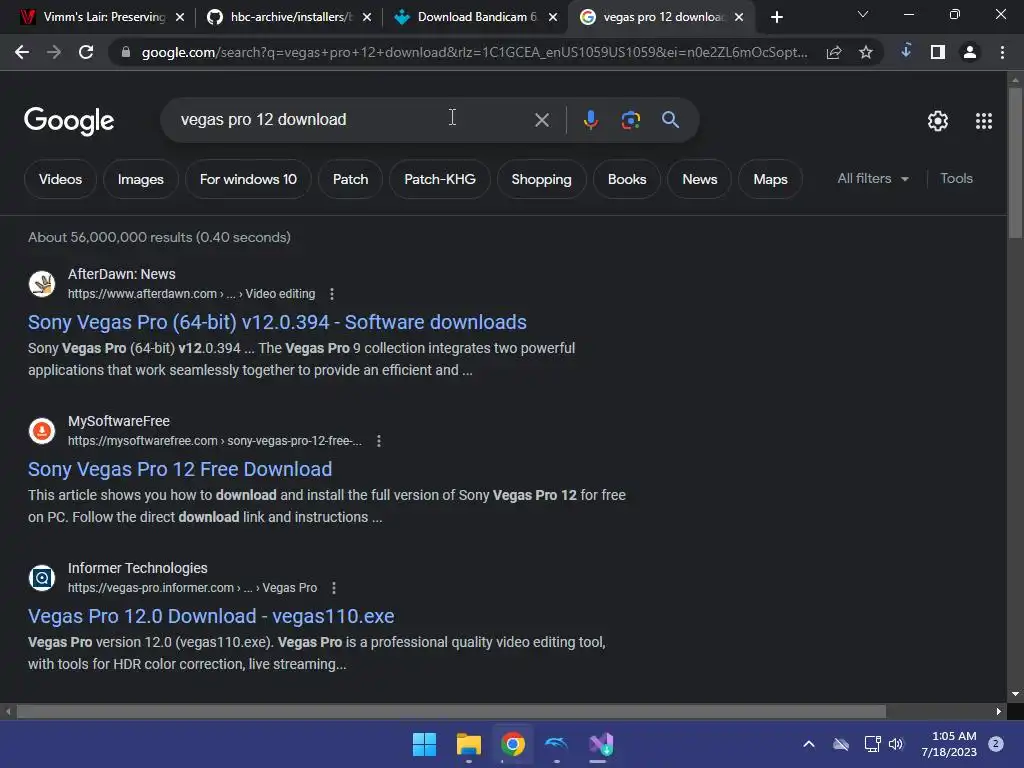
Task: Click MySoftwareFree site favicon
Action: [42, 431]
